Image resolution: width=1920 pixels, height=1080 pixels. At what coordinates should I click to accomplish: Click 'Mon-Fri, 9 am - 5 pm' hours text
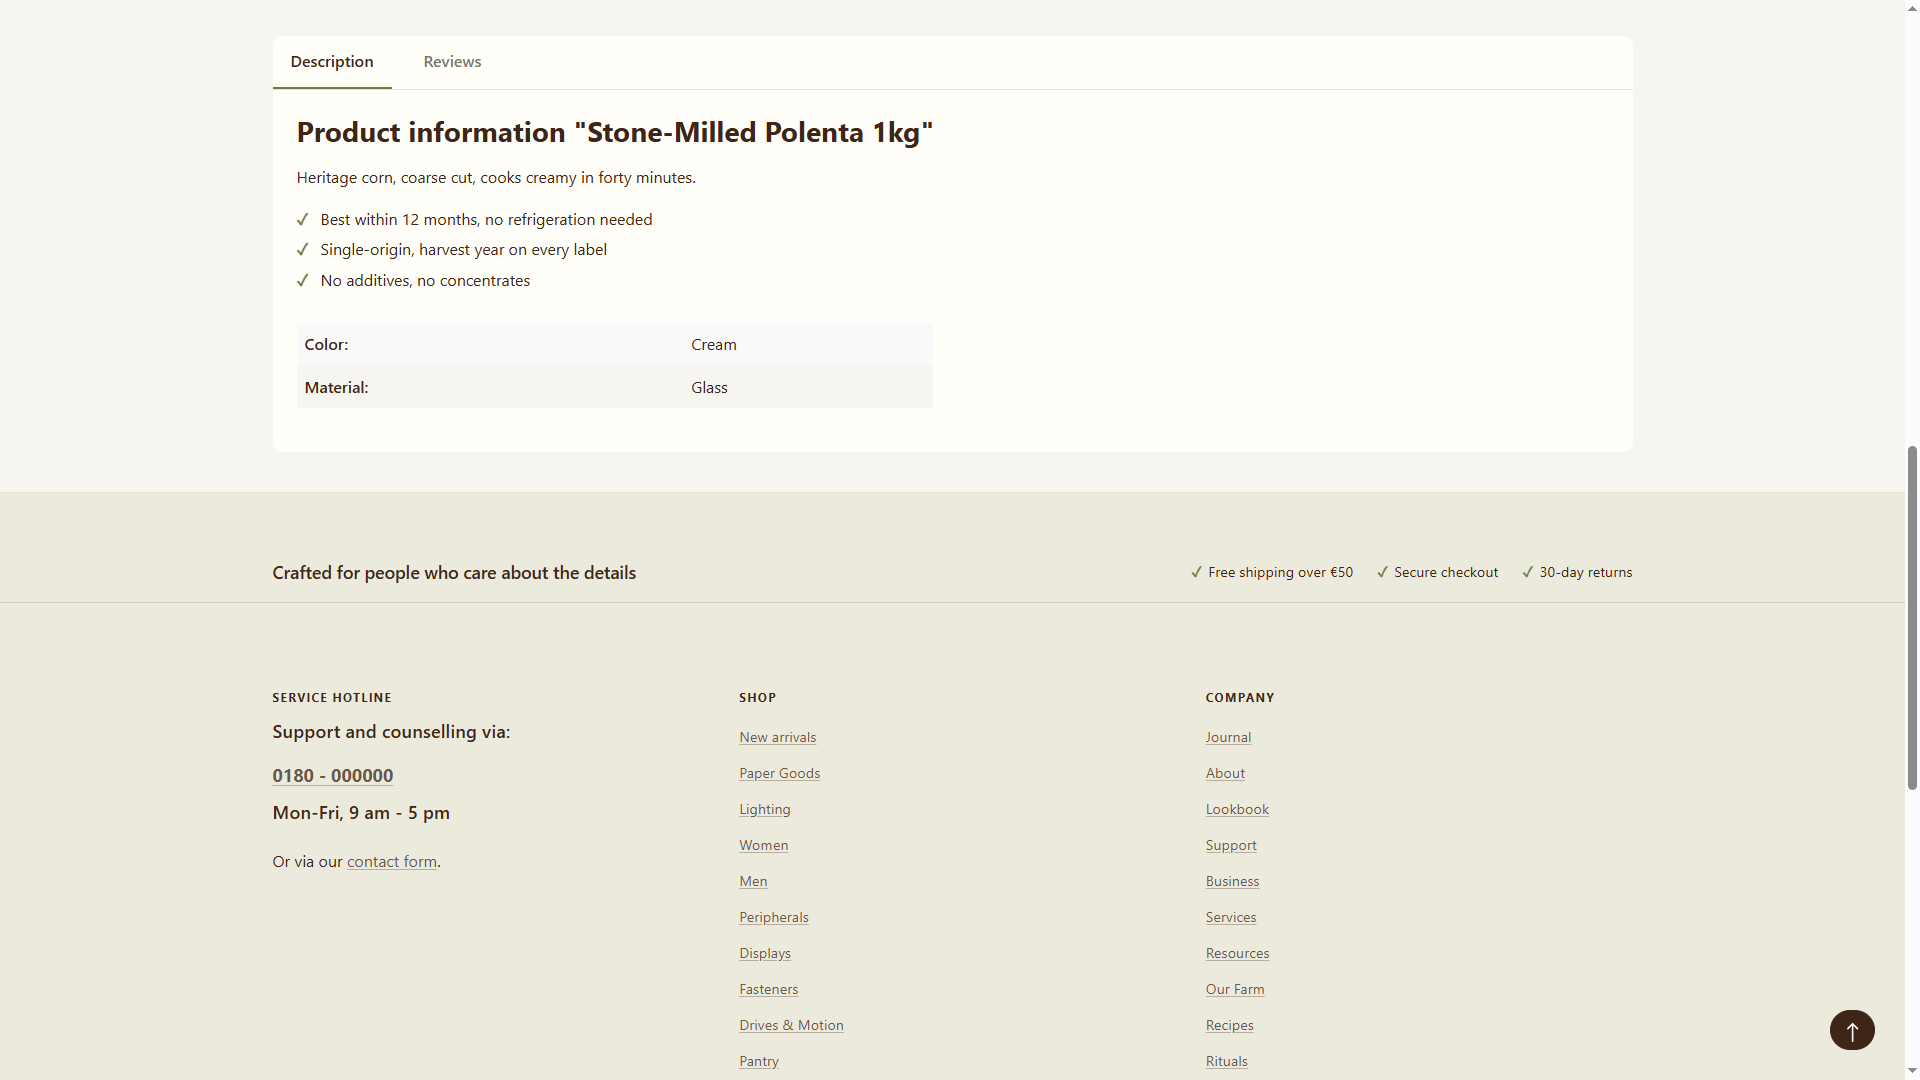[x=361, y=813]
